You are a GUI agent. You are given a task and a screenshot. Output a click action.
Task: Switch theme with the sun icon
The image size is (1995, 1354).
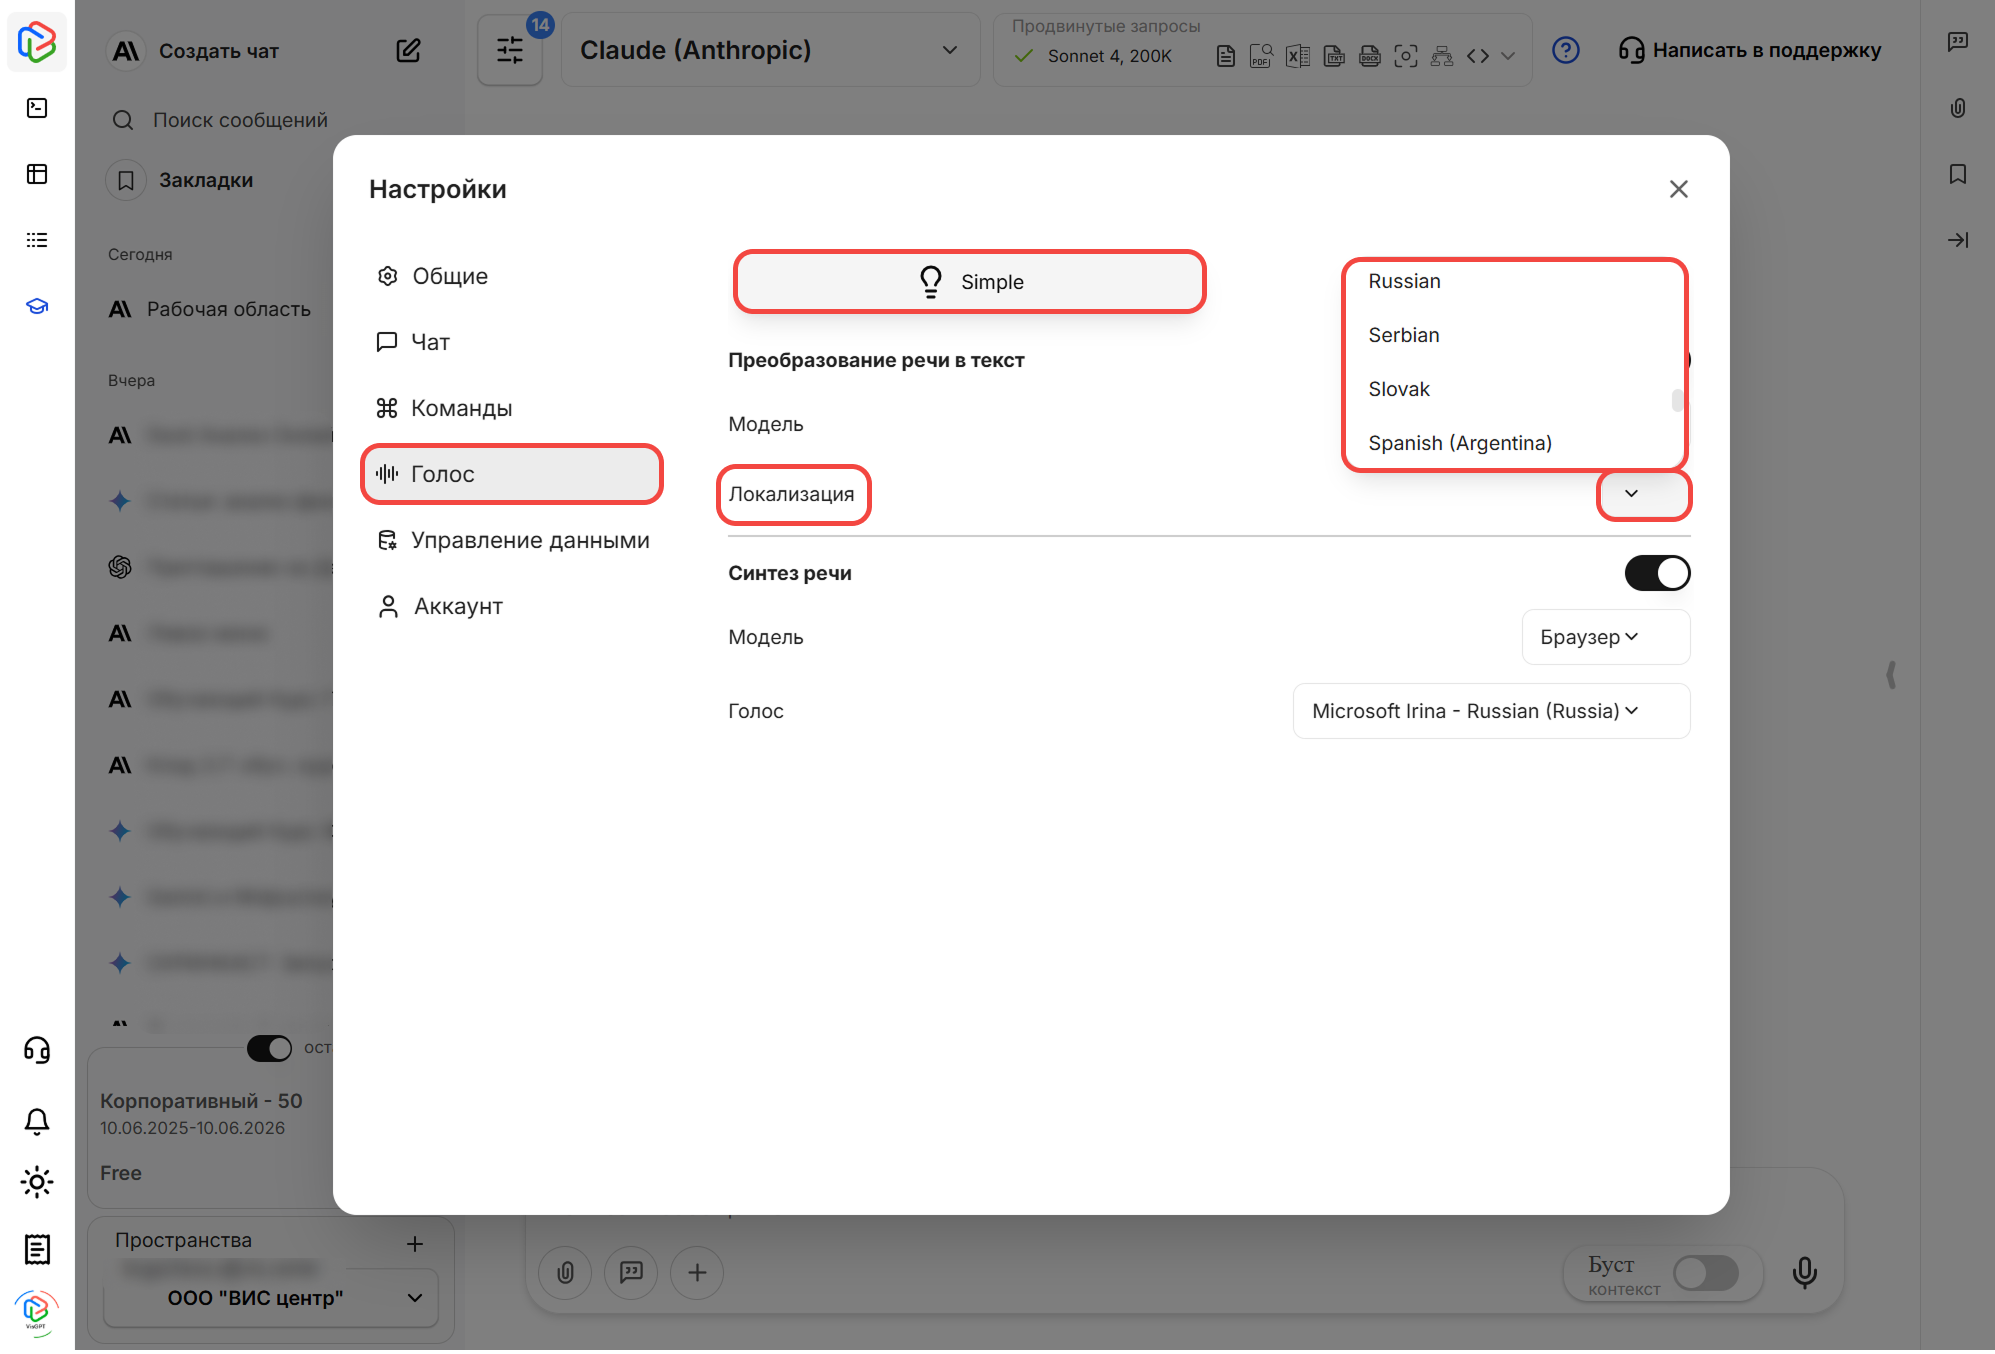[x=37, y=1183]
